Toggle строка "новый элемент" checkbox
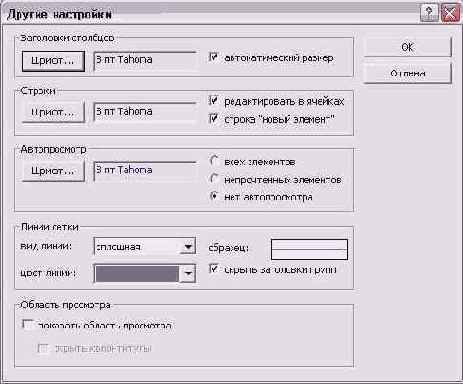Viewport: 463px width, 384px height. 214,118
